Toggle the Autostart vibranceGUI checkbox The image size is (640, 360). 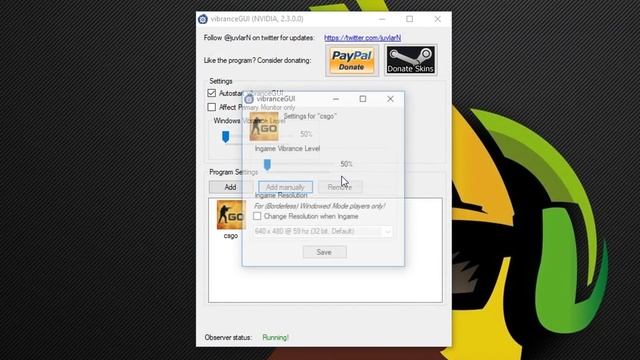(211, 93)
